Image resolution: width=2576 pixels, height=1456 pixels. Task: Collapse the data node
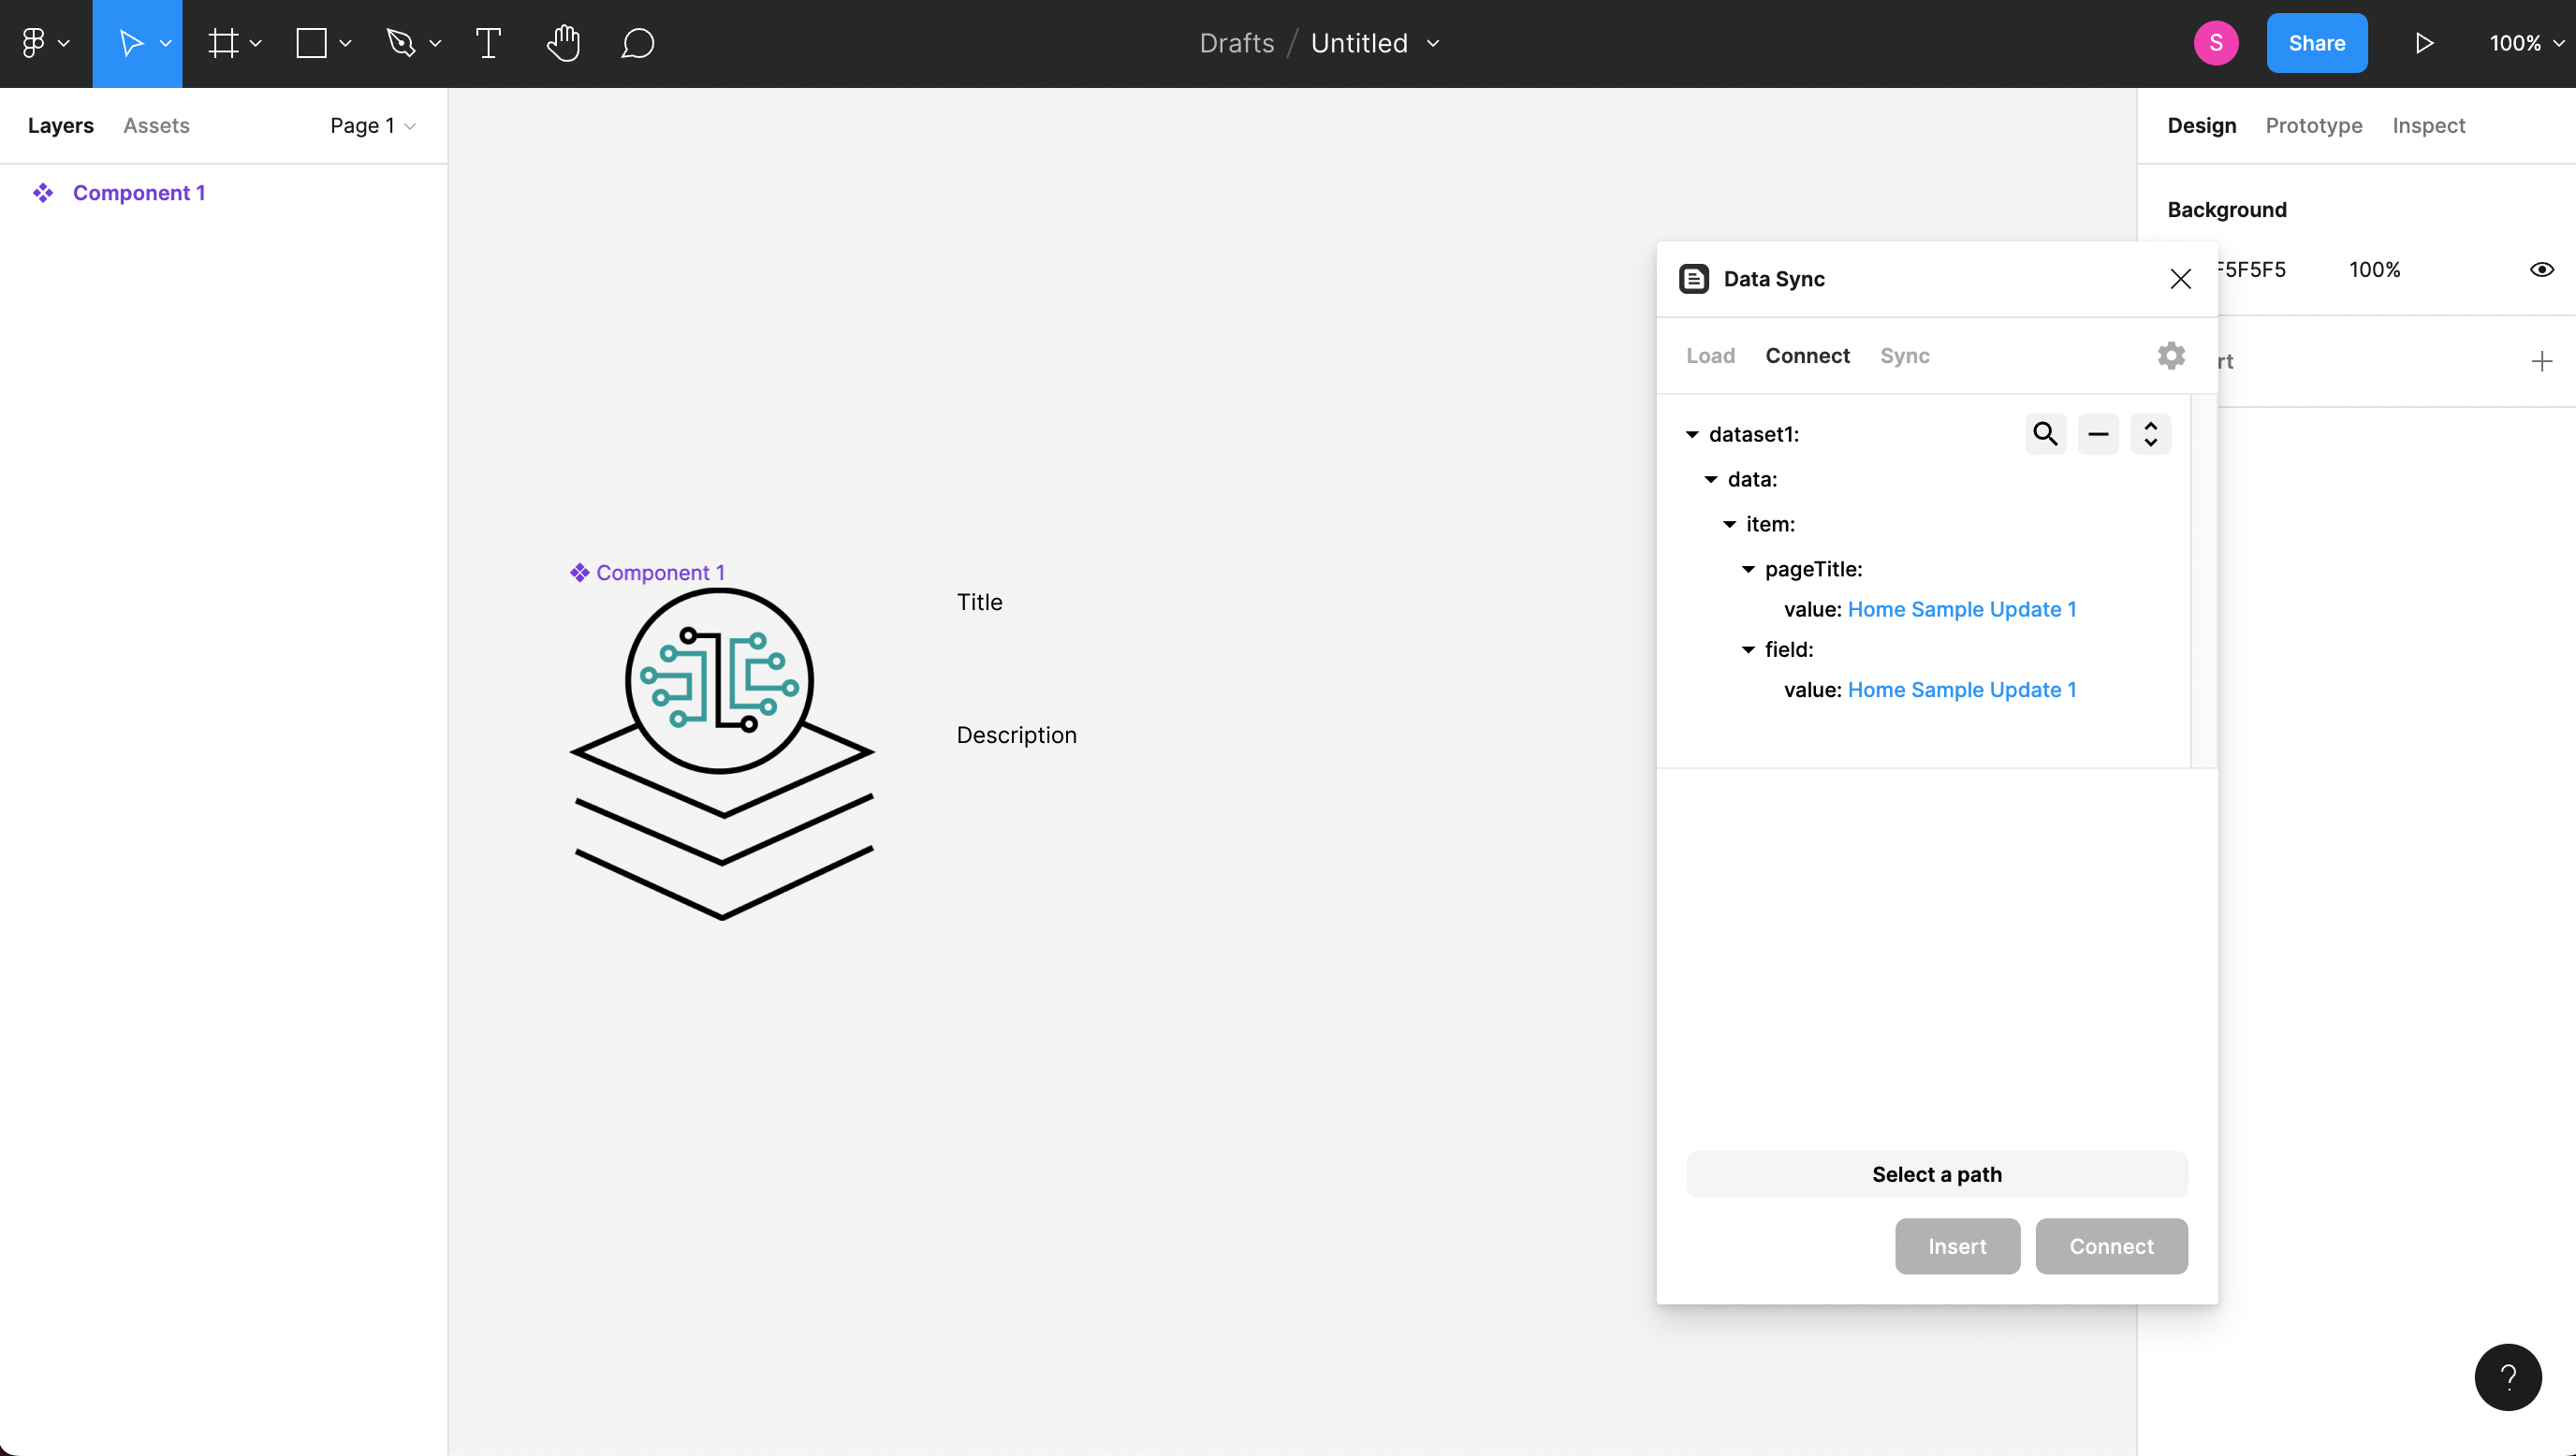pos(1711,479)
